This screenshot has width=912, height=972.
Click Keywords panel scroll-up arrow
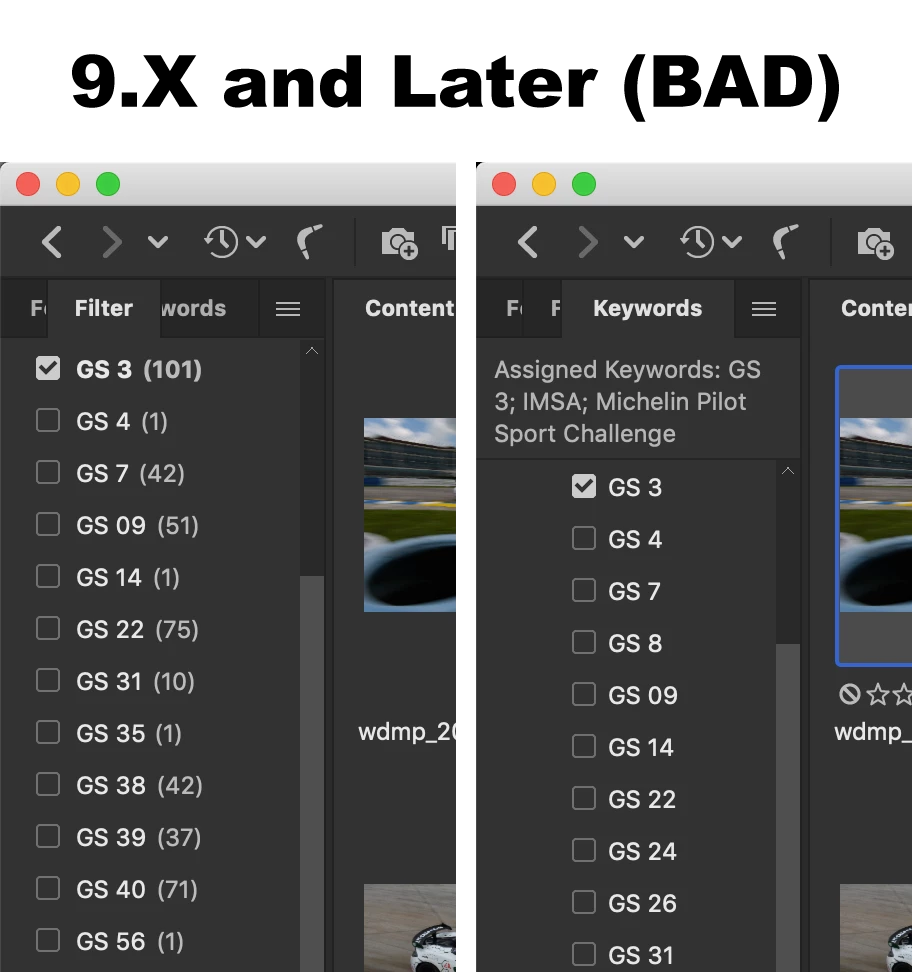(787, 471)
